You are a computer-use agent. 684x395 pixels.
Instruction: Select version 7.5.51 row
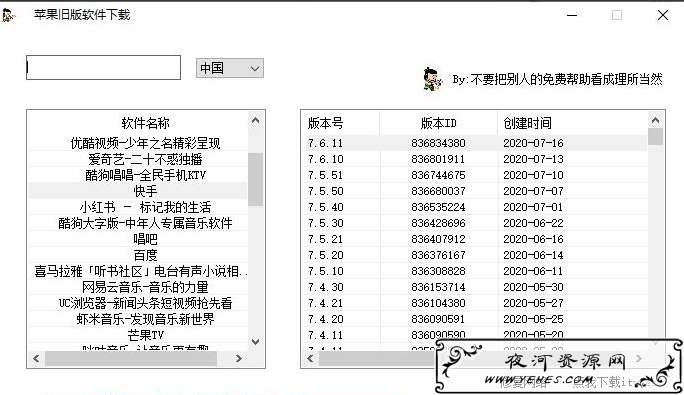coord(475,175)
